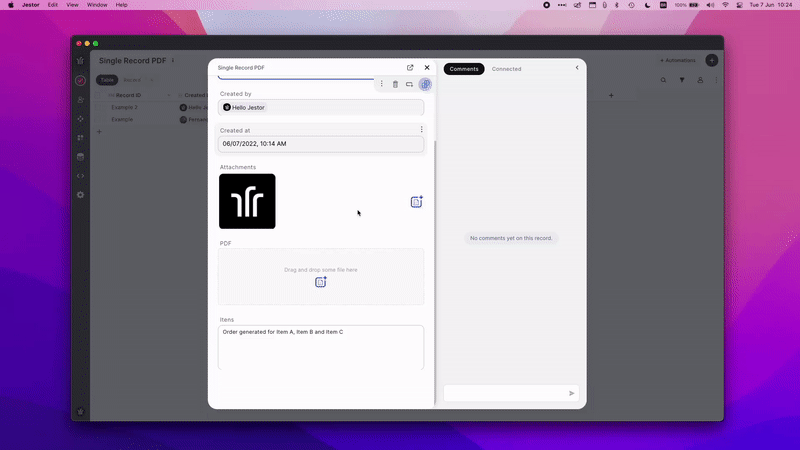Delete record using the trash icon
The width and height of the screenshot is (800, 450).
click(395, 84)
